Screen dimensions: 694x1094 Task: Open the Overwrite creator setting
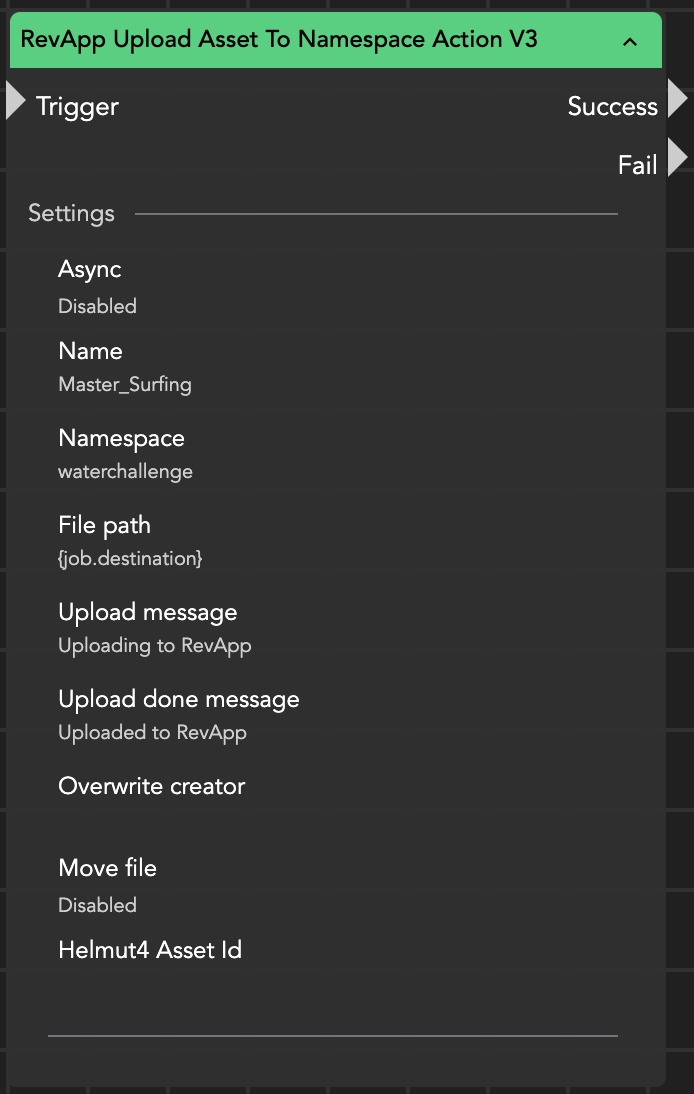(x=152, y=787)
